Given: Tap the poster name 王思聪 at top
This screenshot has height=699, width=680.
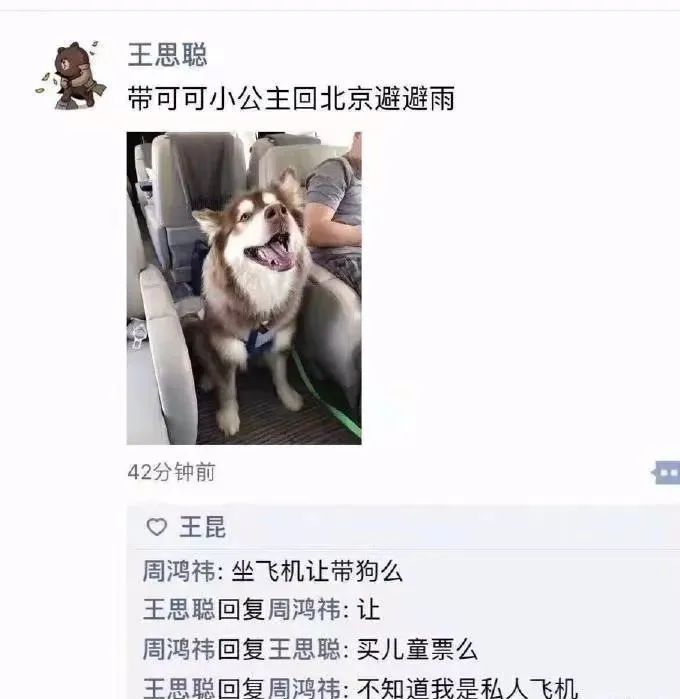Looking at the screenshot, I should pyautogui.click(x=168, y=55).
